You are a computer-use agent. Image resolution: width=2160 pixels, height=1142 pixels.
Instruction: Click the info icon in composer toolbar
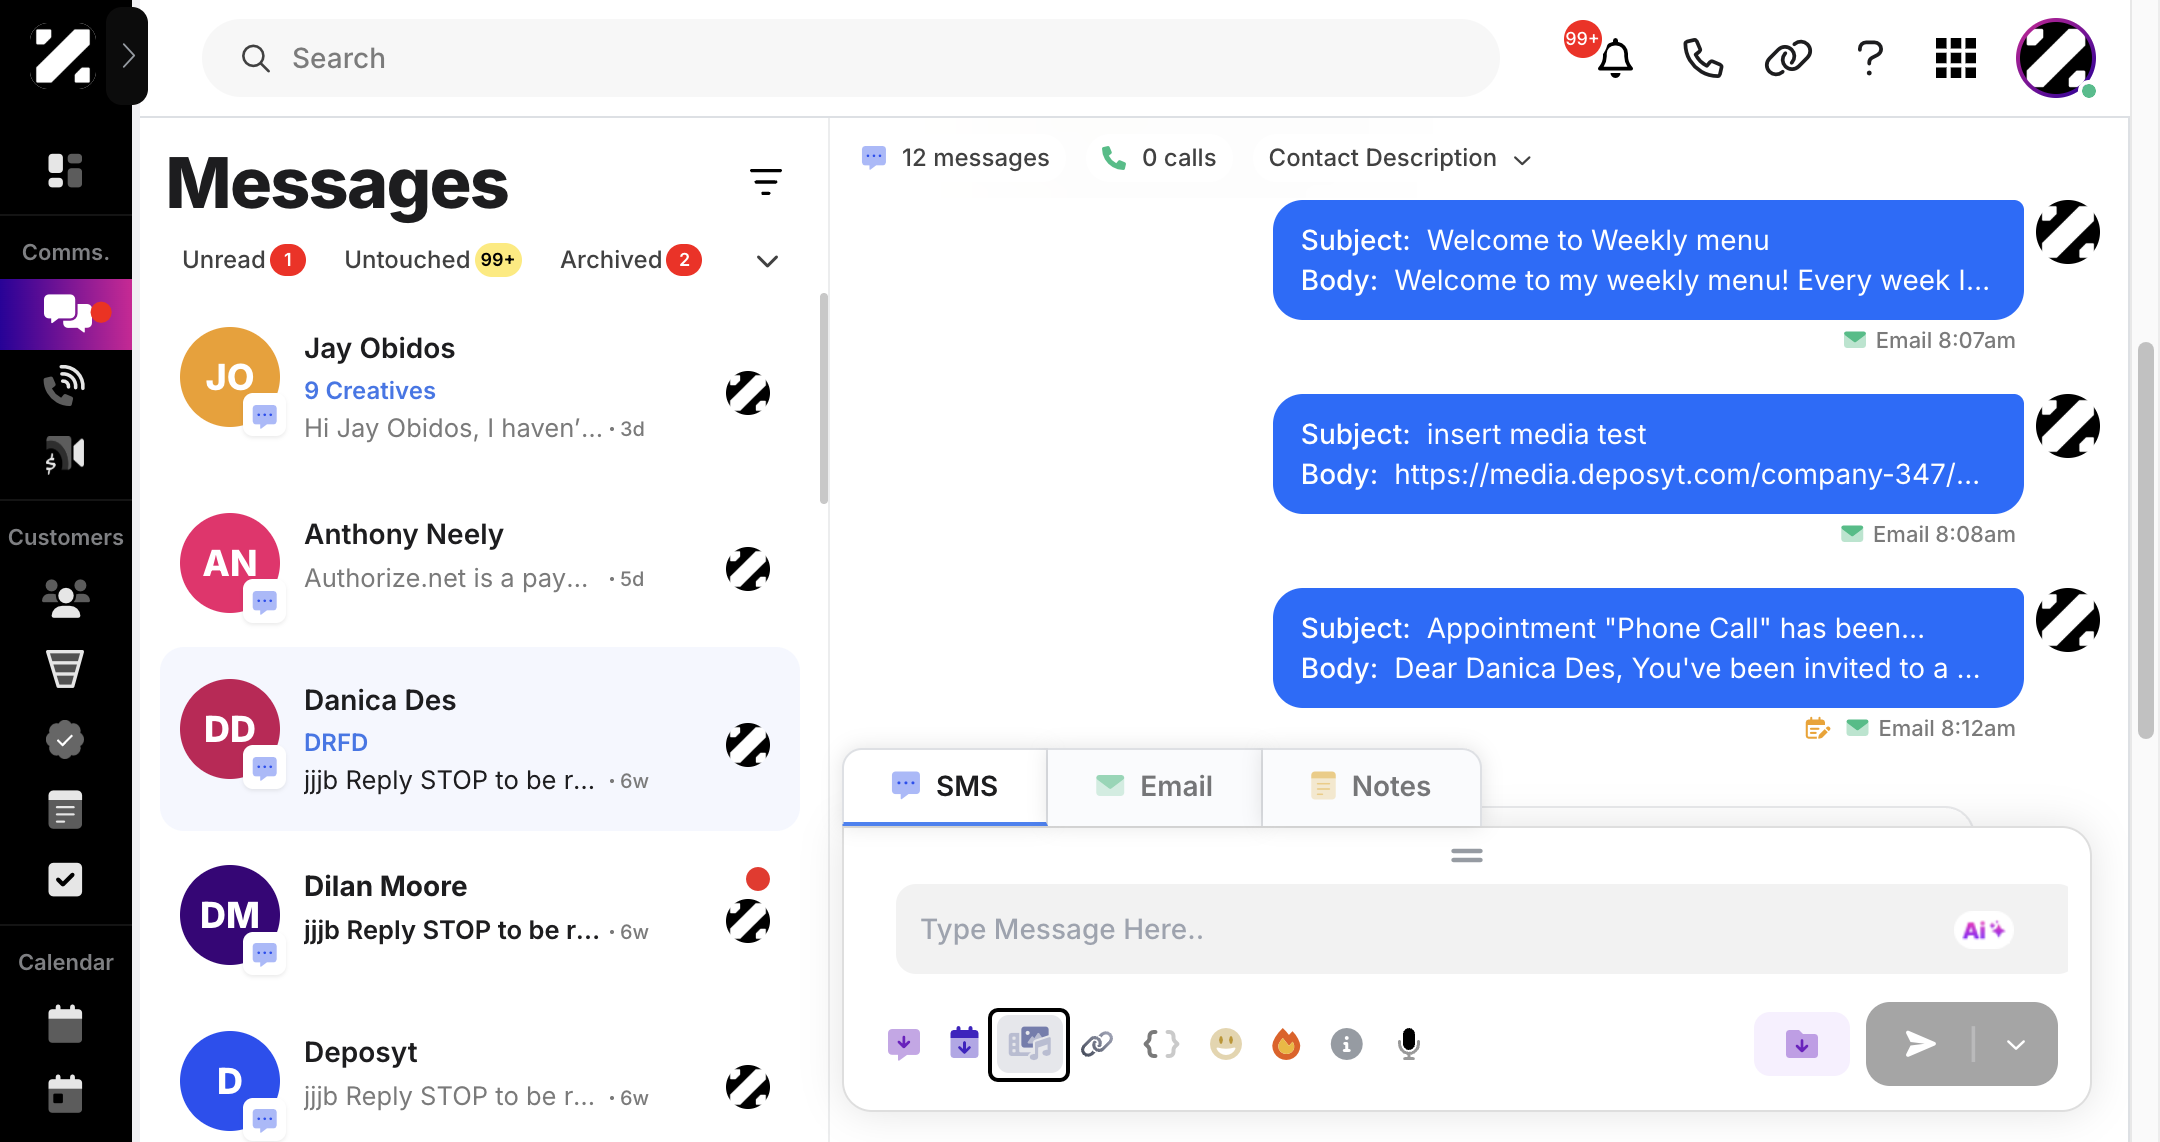[1347, 1045]
